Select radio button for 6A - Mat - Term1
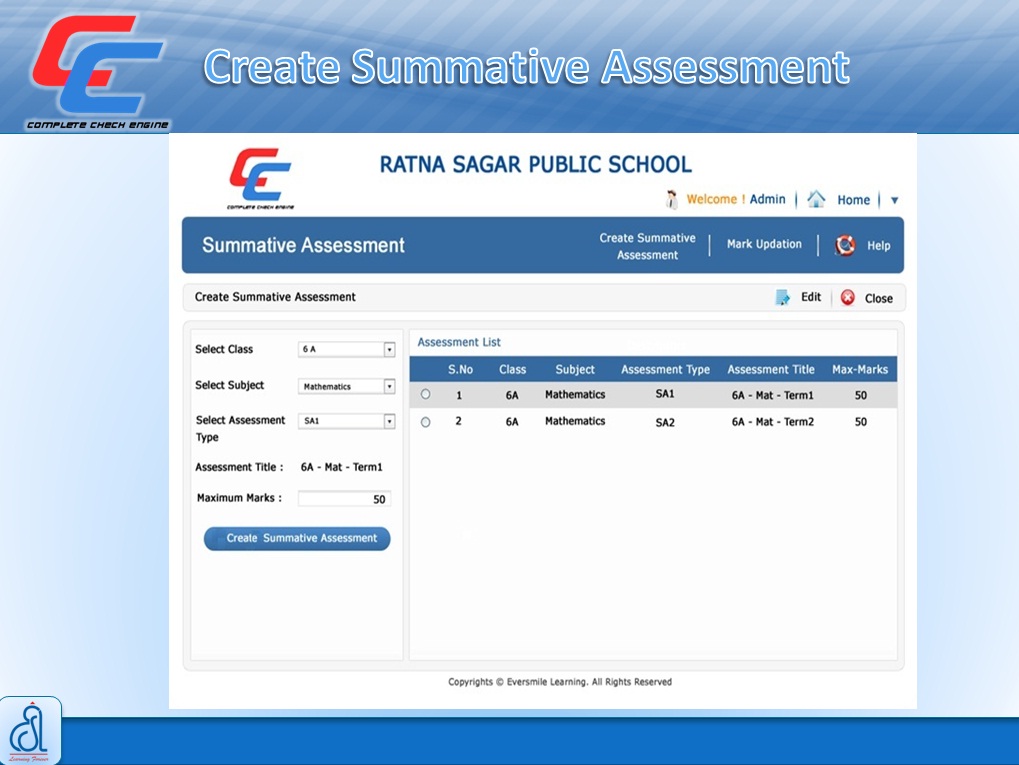Screen dimensions: 1019x765 click(x=426, y=394)
